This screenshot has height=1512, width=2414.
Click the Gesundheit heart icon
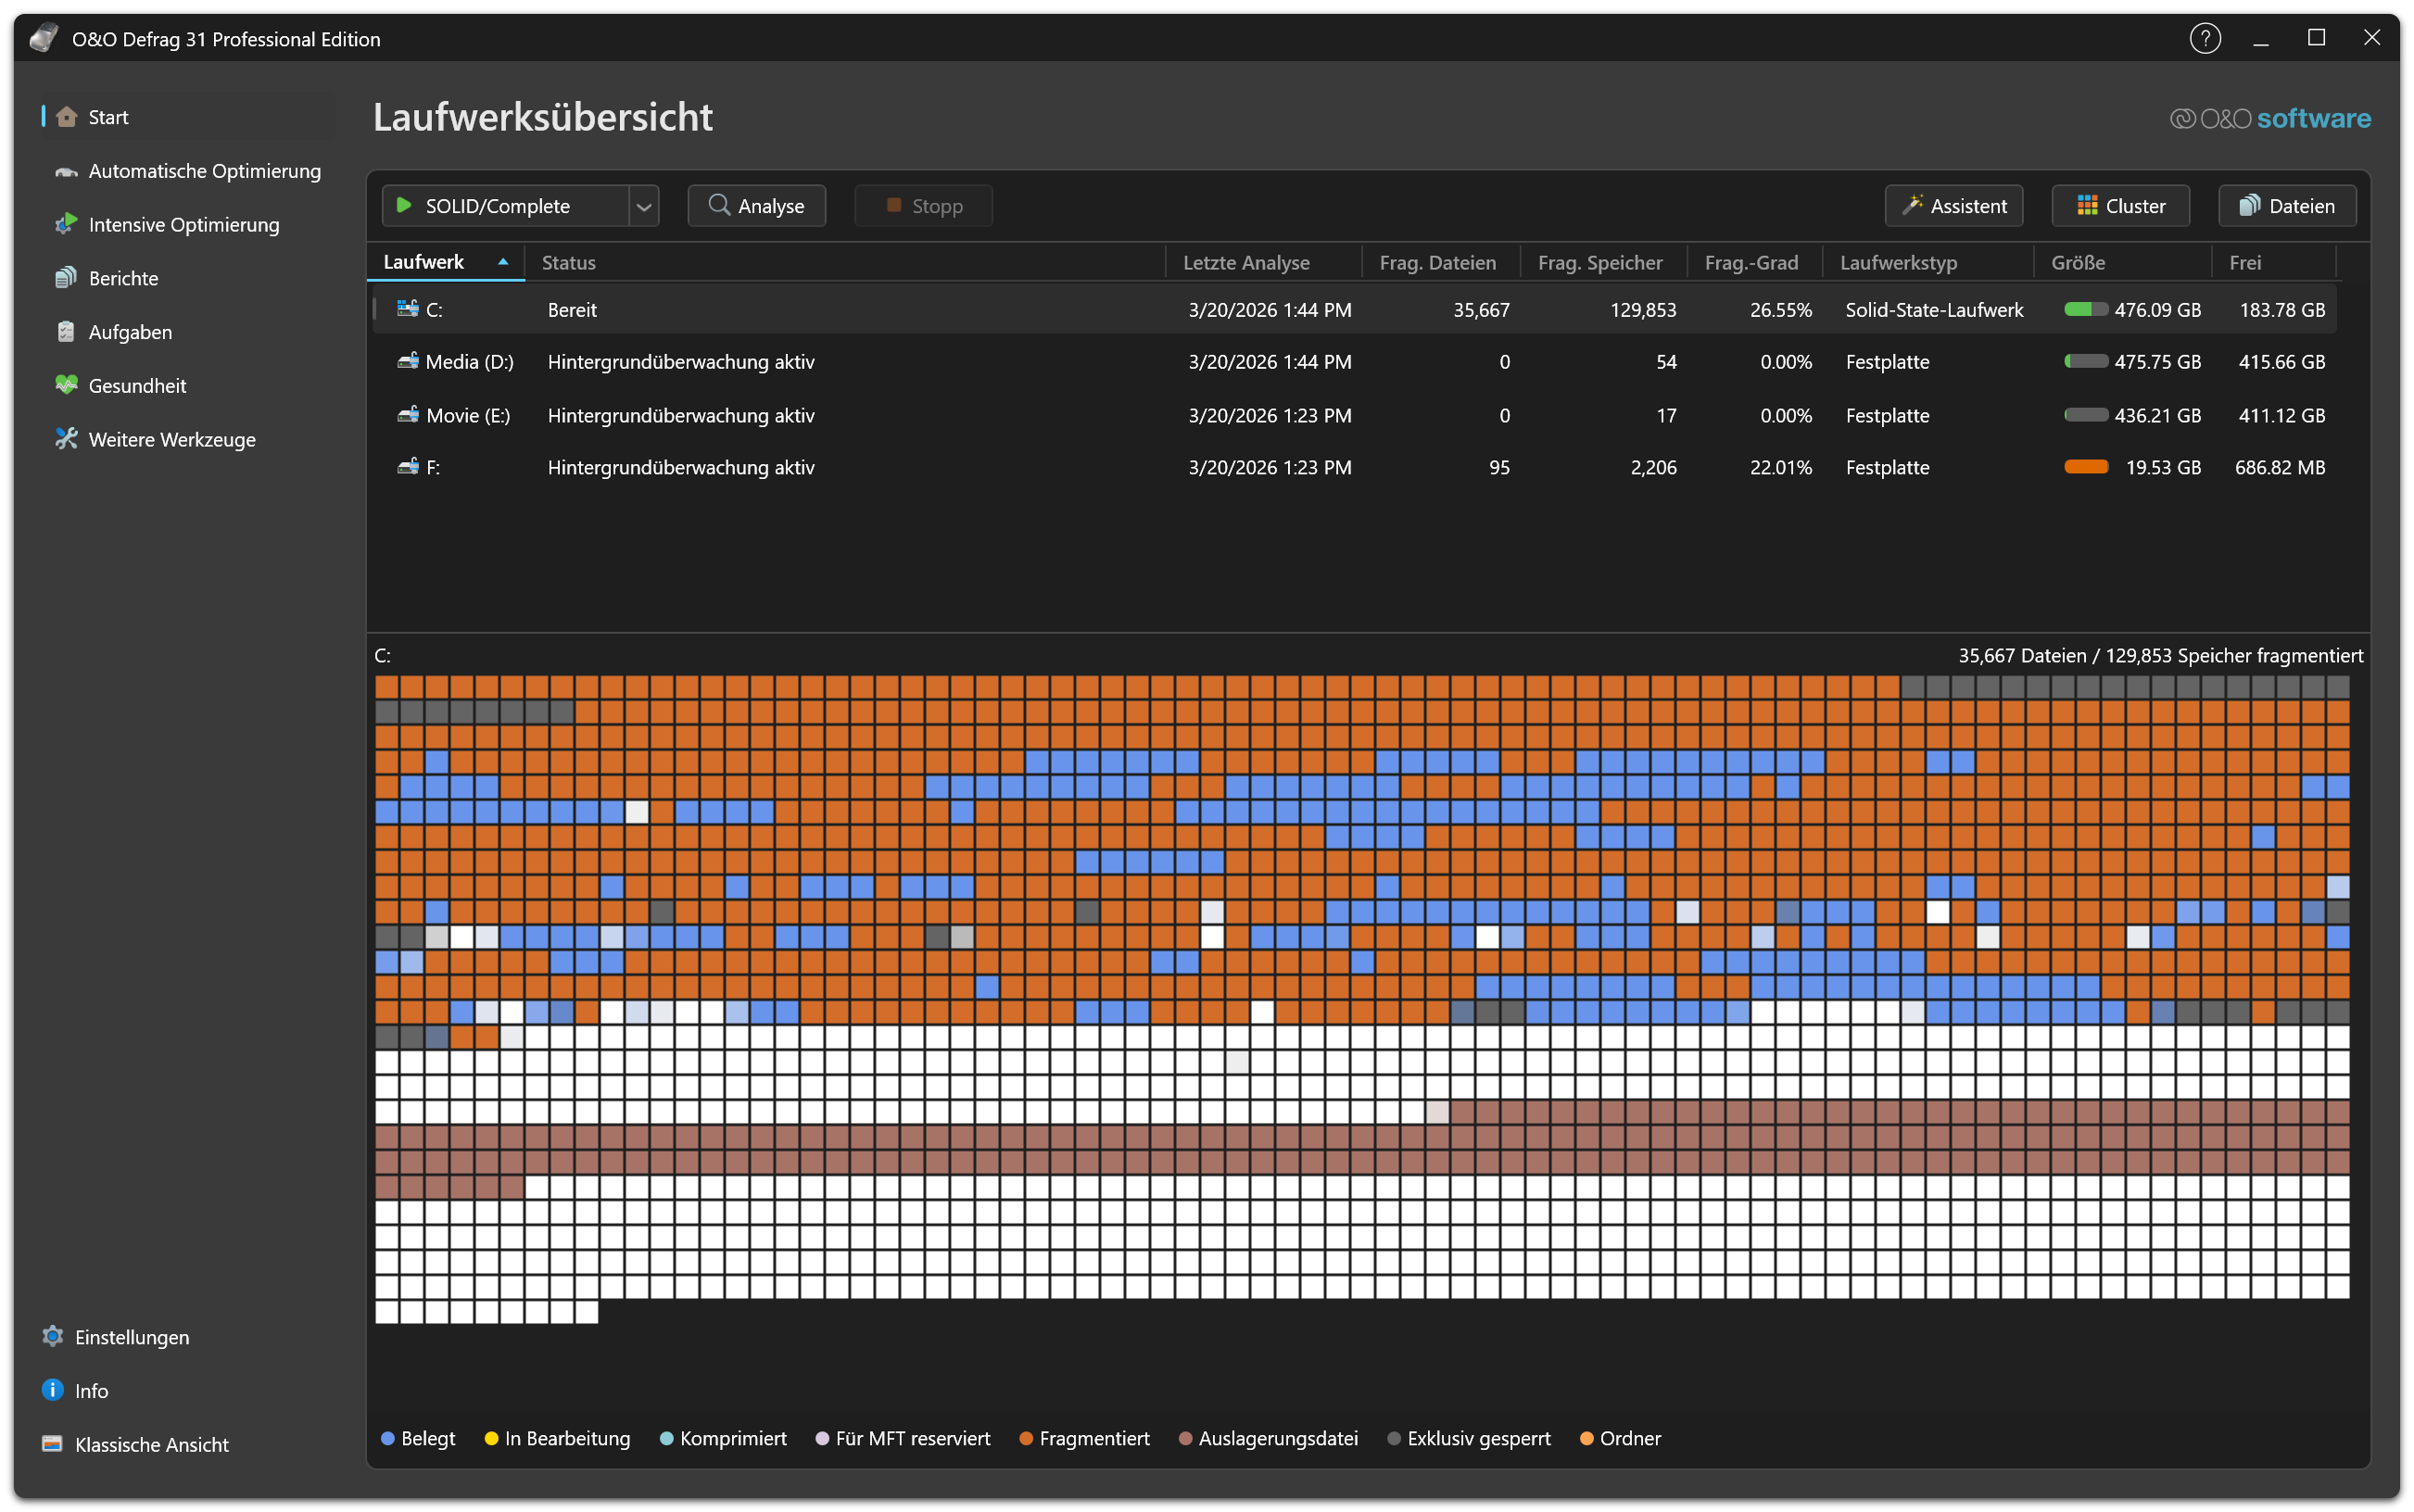66,385
